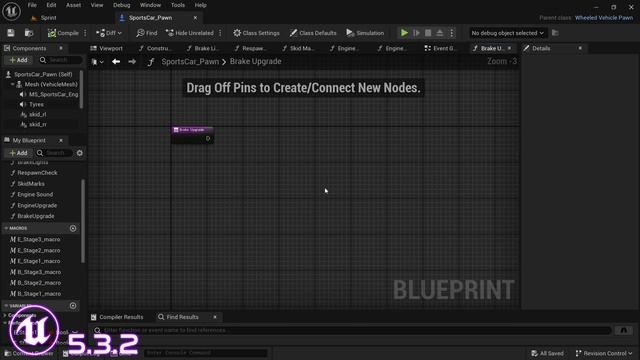Close the Brake Upgrade graph tab

click(x=509, y=48)
